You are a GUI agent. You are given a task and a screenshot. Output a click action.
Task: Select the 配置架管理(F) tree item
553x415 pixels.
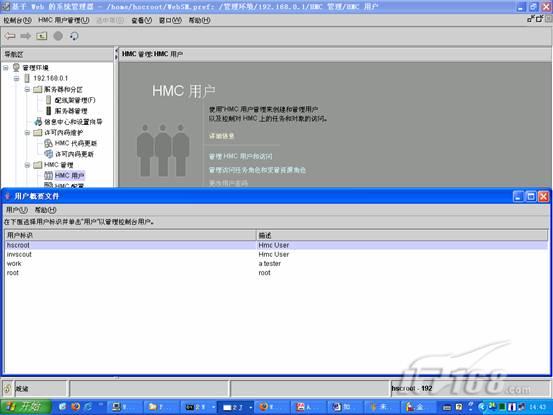point(75,100)
